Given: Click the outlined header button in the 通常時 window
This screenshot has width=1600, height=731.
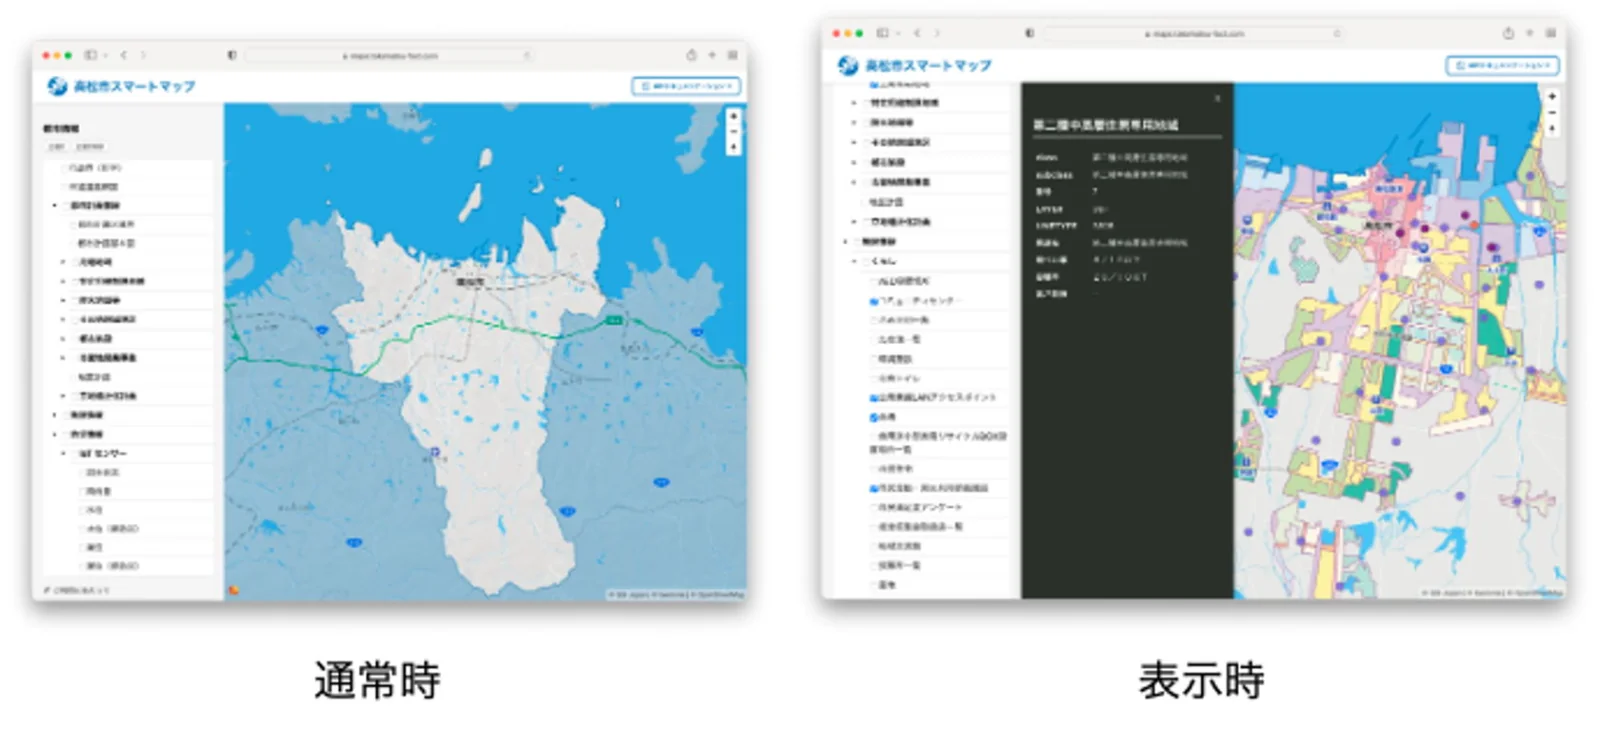Looking at the screenshot, I should click(x=686, y=86).
